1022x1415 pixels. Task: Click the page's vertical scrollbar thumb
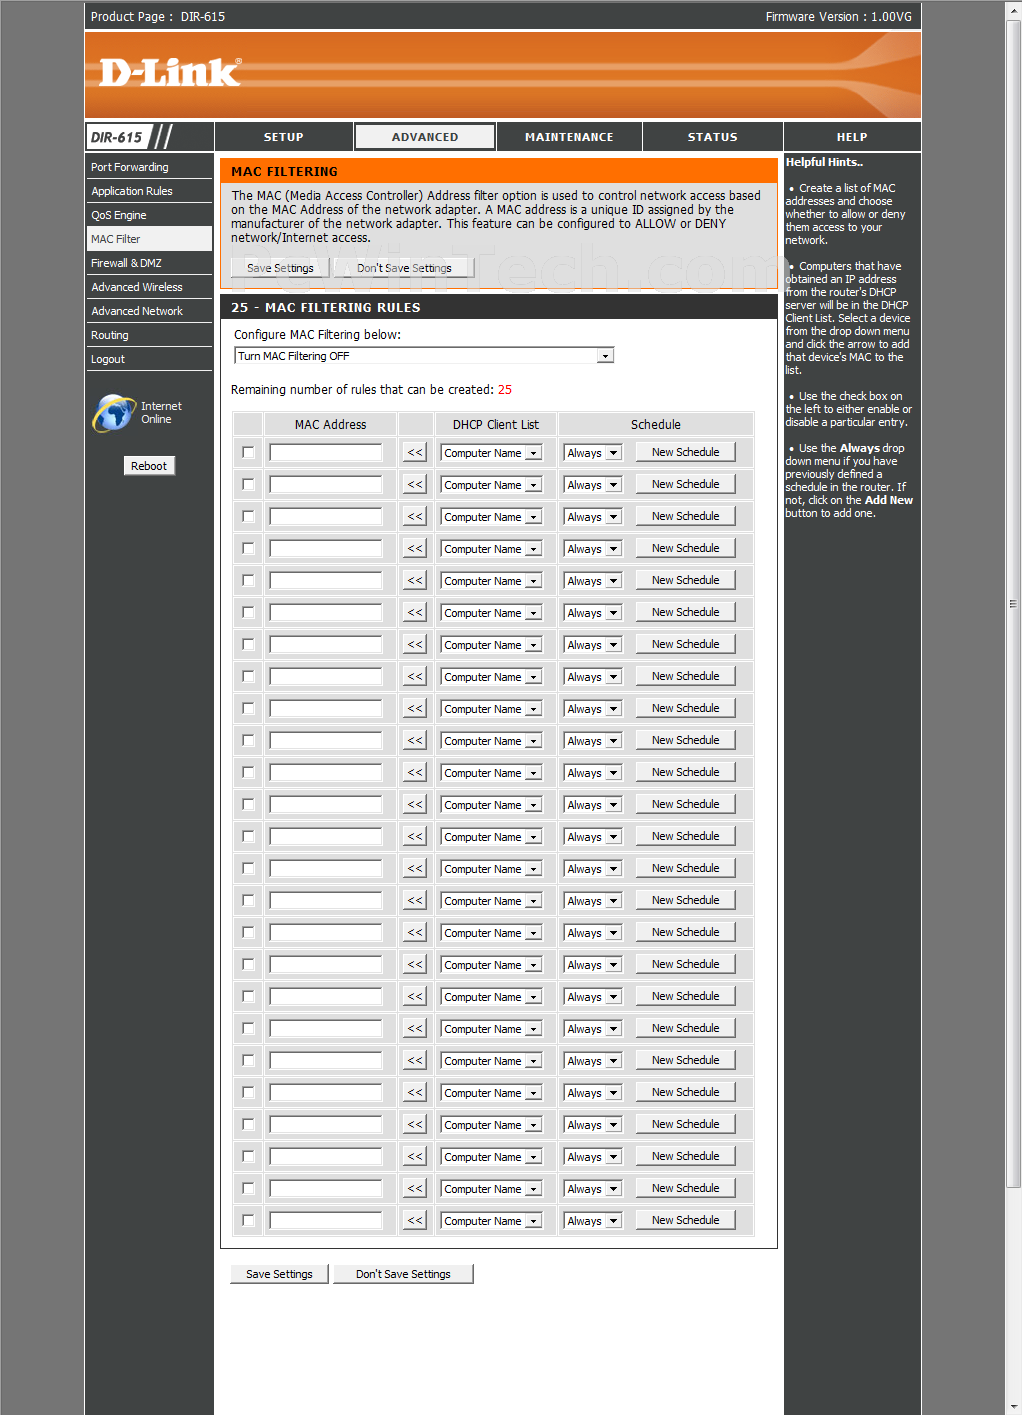pyautogui.click(x=1013, y=603)
